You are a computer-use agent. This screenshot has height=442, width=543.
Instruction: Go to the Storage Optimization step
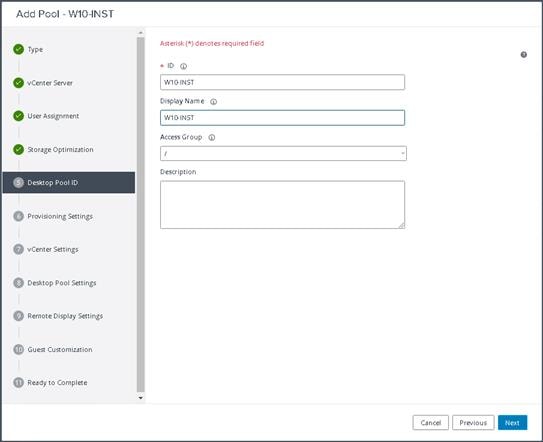point(61,150)
